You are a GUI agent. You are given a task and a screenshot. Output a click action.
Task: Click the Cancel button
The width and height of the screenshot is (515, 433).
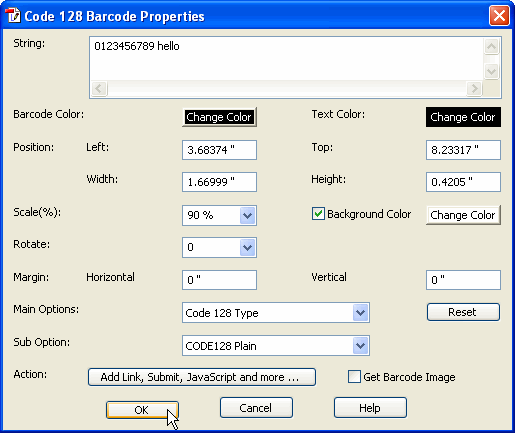click(x=256, y=408)
